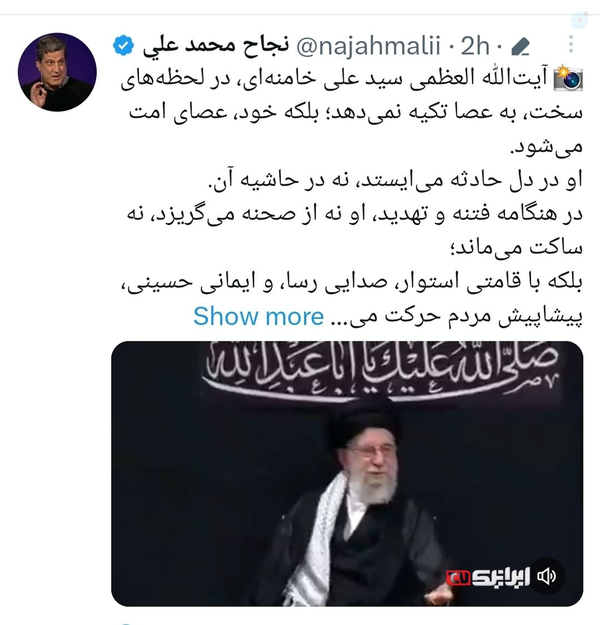
Task: Open the author's profile picture
Action: [57, 72]
